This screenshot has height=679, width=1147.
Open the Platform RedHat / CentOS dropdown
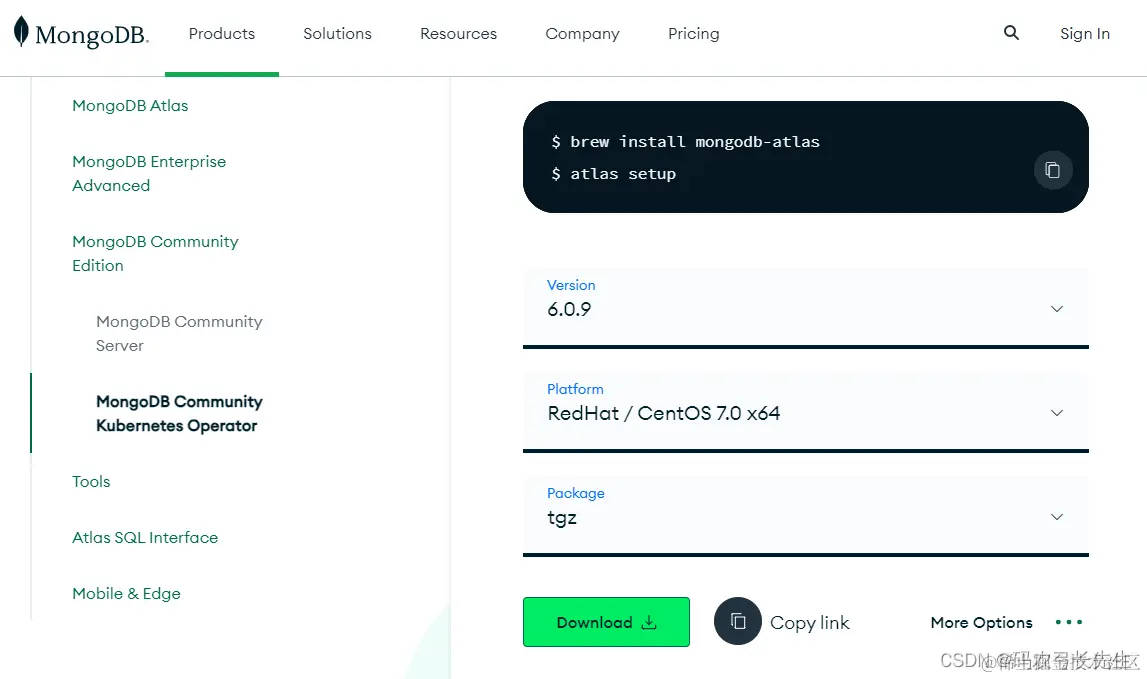coord(805,412)
